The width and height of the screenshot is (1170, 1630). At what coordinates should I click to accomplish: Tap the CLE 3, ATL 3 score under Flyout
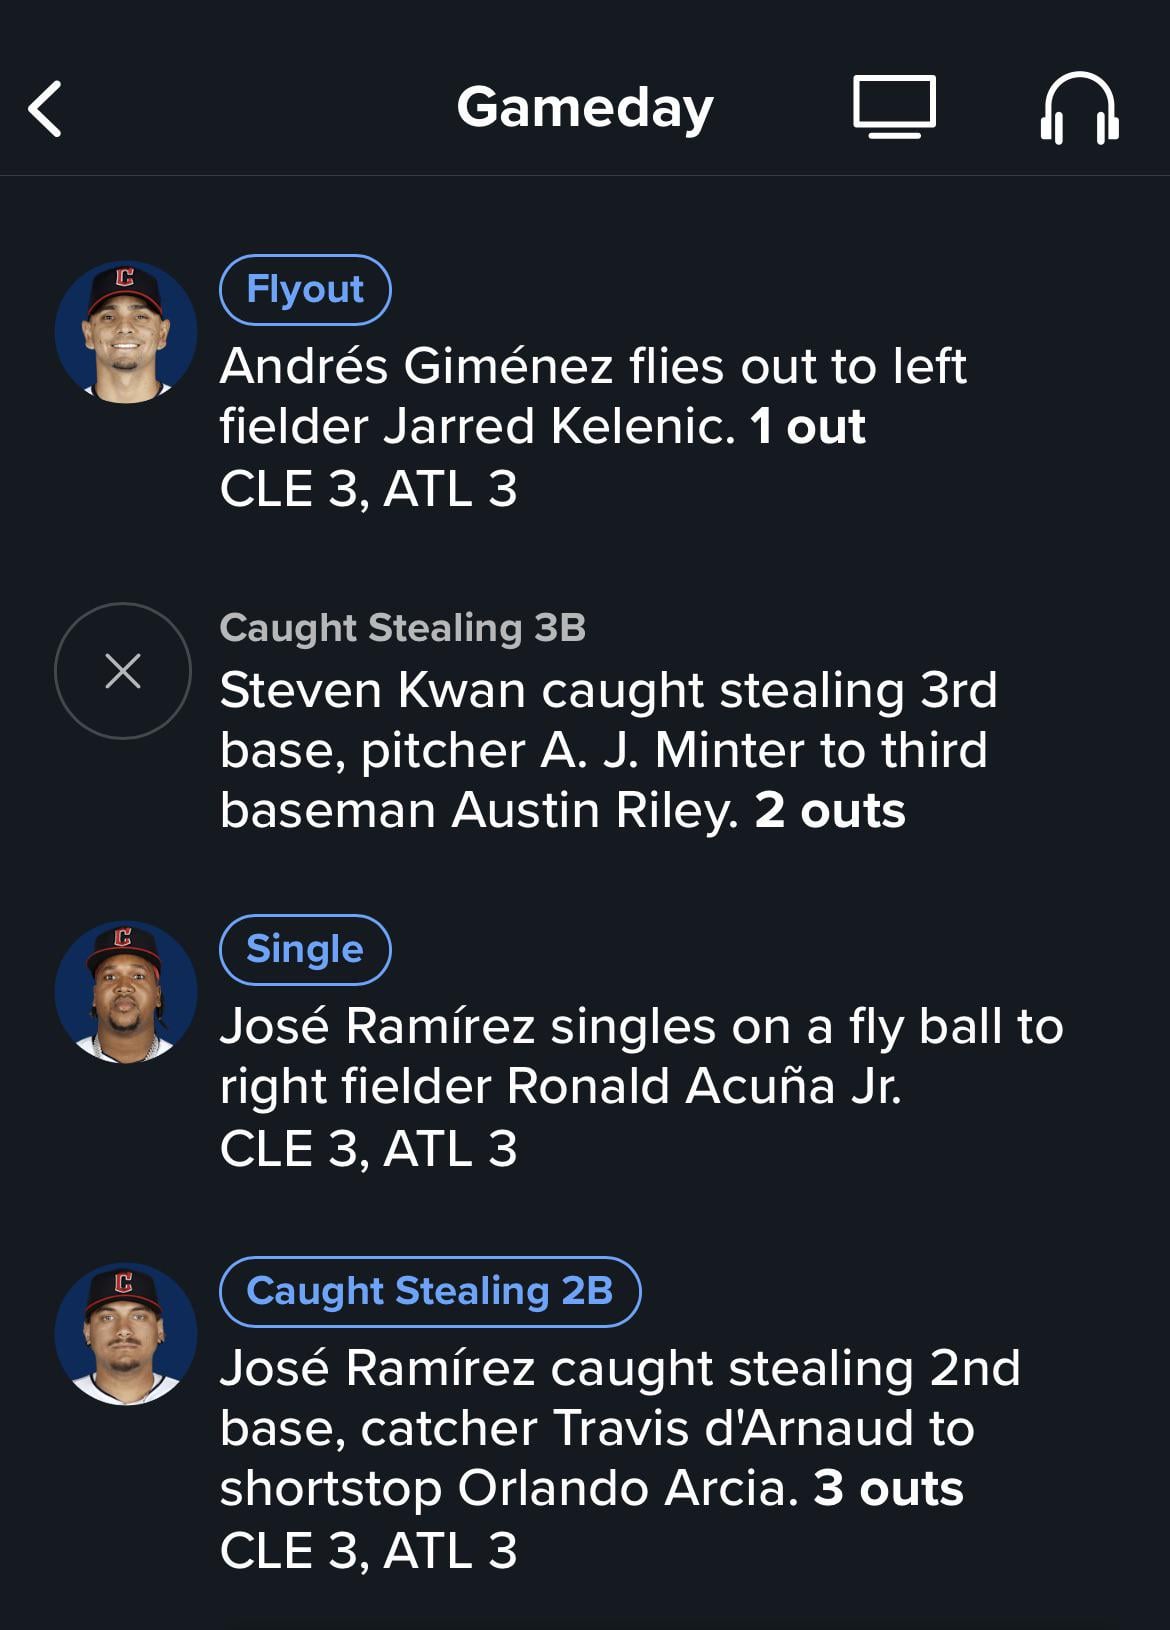coord(368,489)
